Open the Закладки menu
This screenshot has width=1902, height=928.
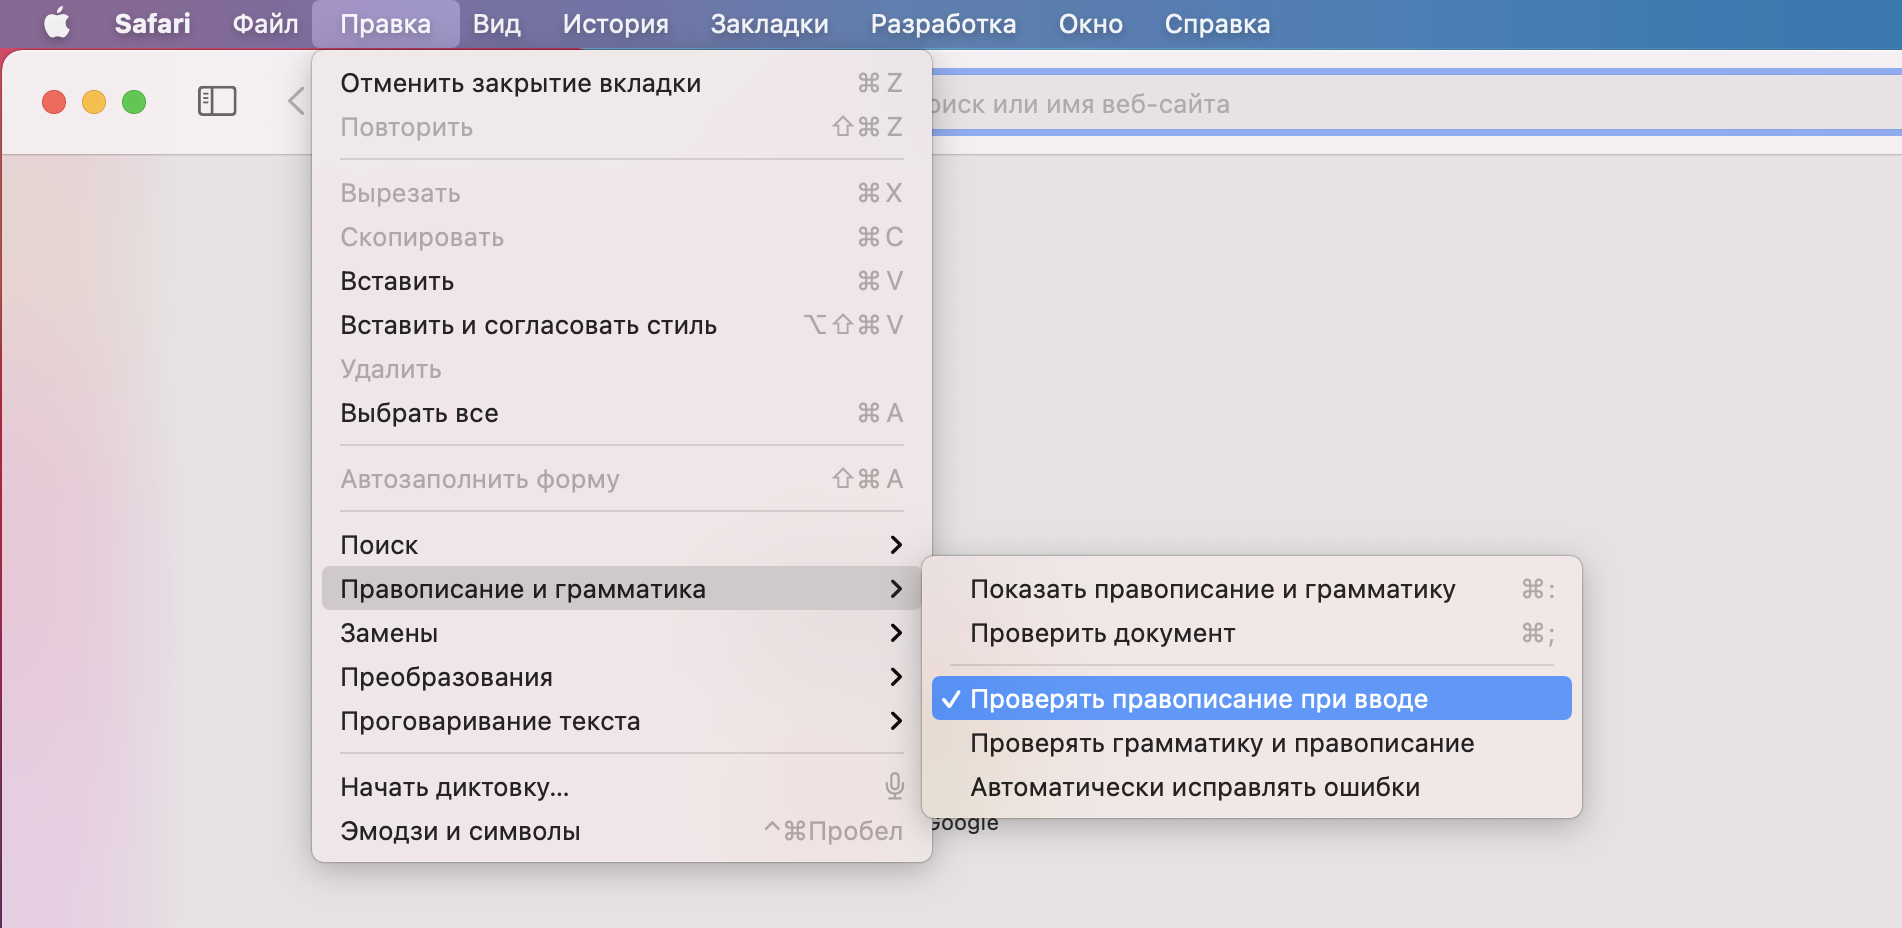769,23
